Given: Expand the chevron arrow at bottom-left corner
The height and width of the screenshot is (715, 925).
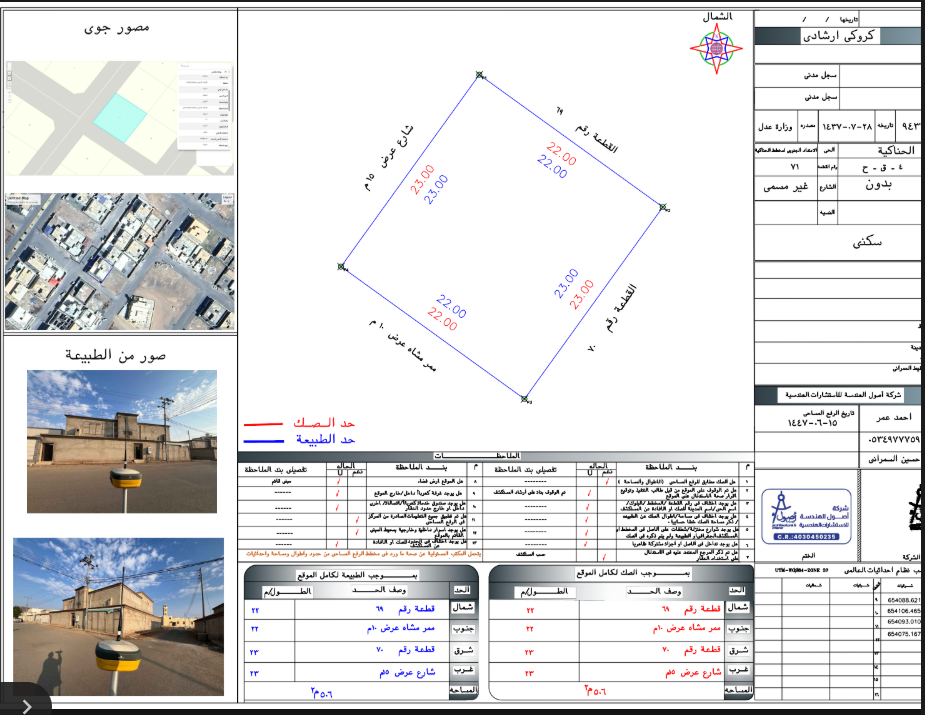Looking at the screenshot, I should click(x=27, y=706).
